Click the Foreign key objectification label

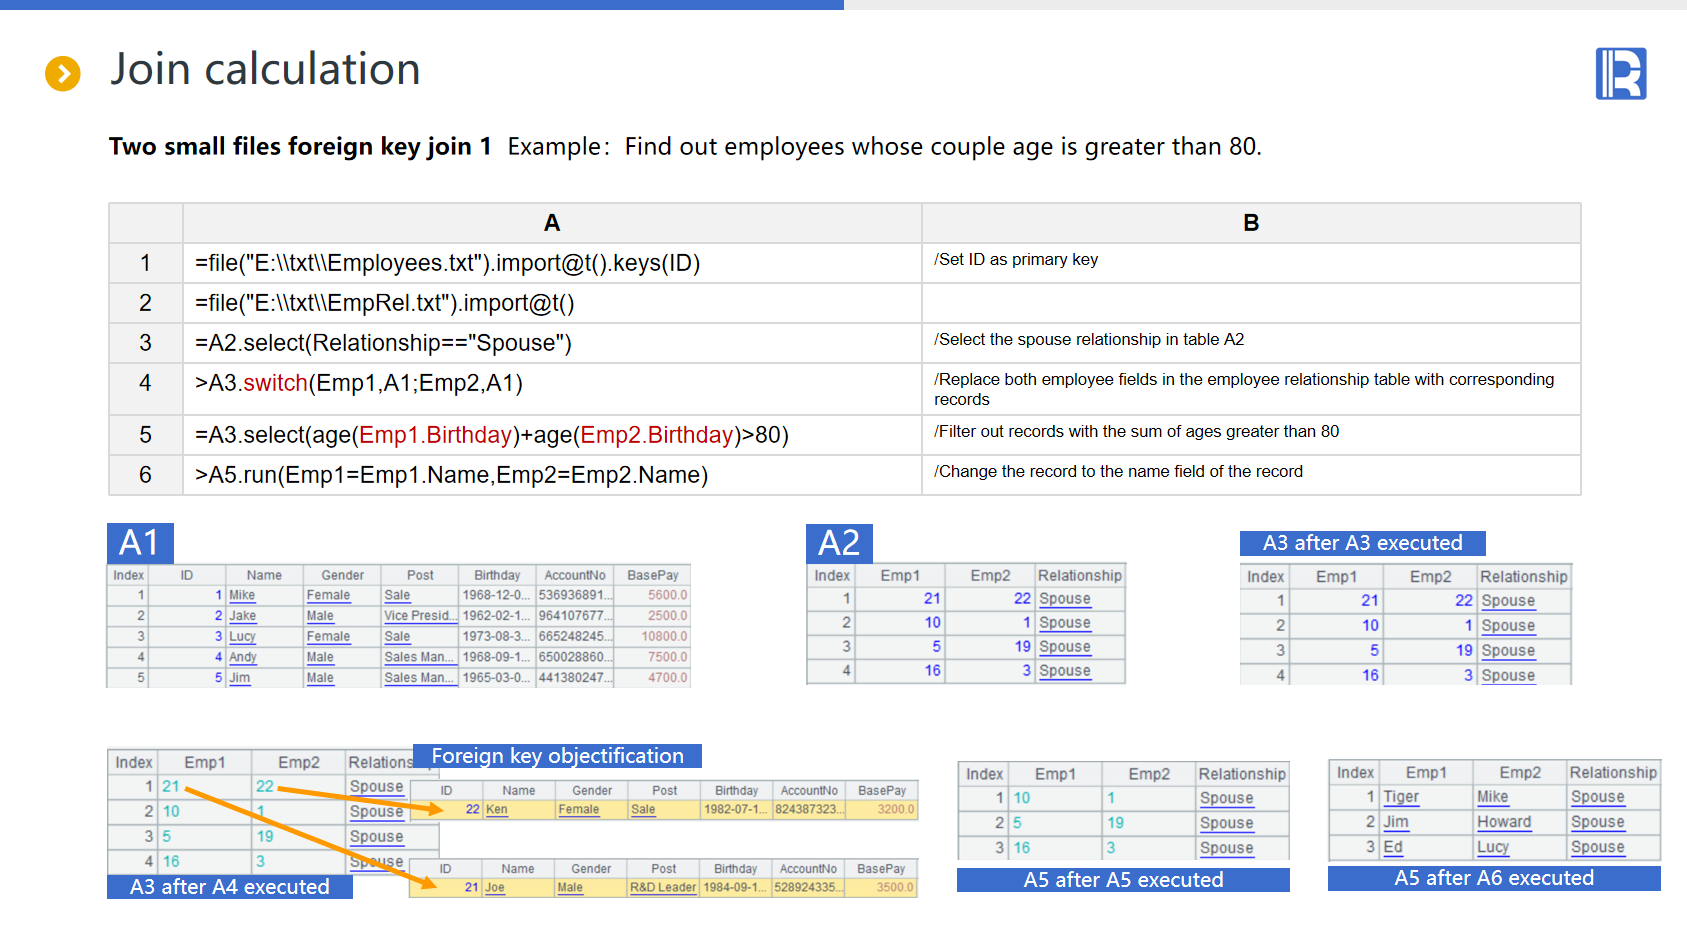point(557,756)
